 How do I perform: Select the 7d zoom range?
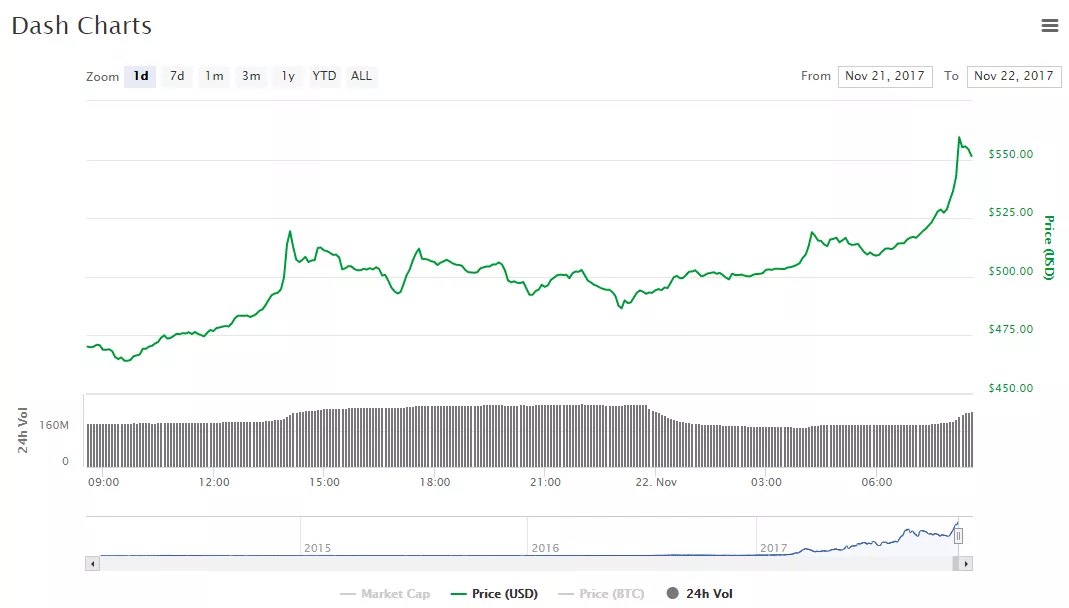click(177, 76)
